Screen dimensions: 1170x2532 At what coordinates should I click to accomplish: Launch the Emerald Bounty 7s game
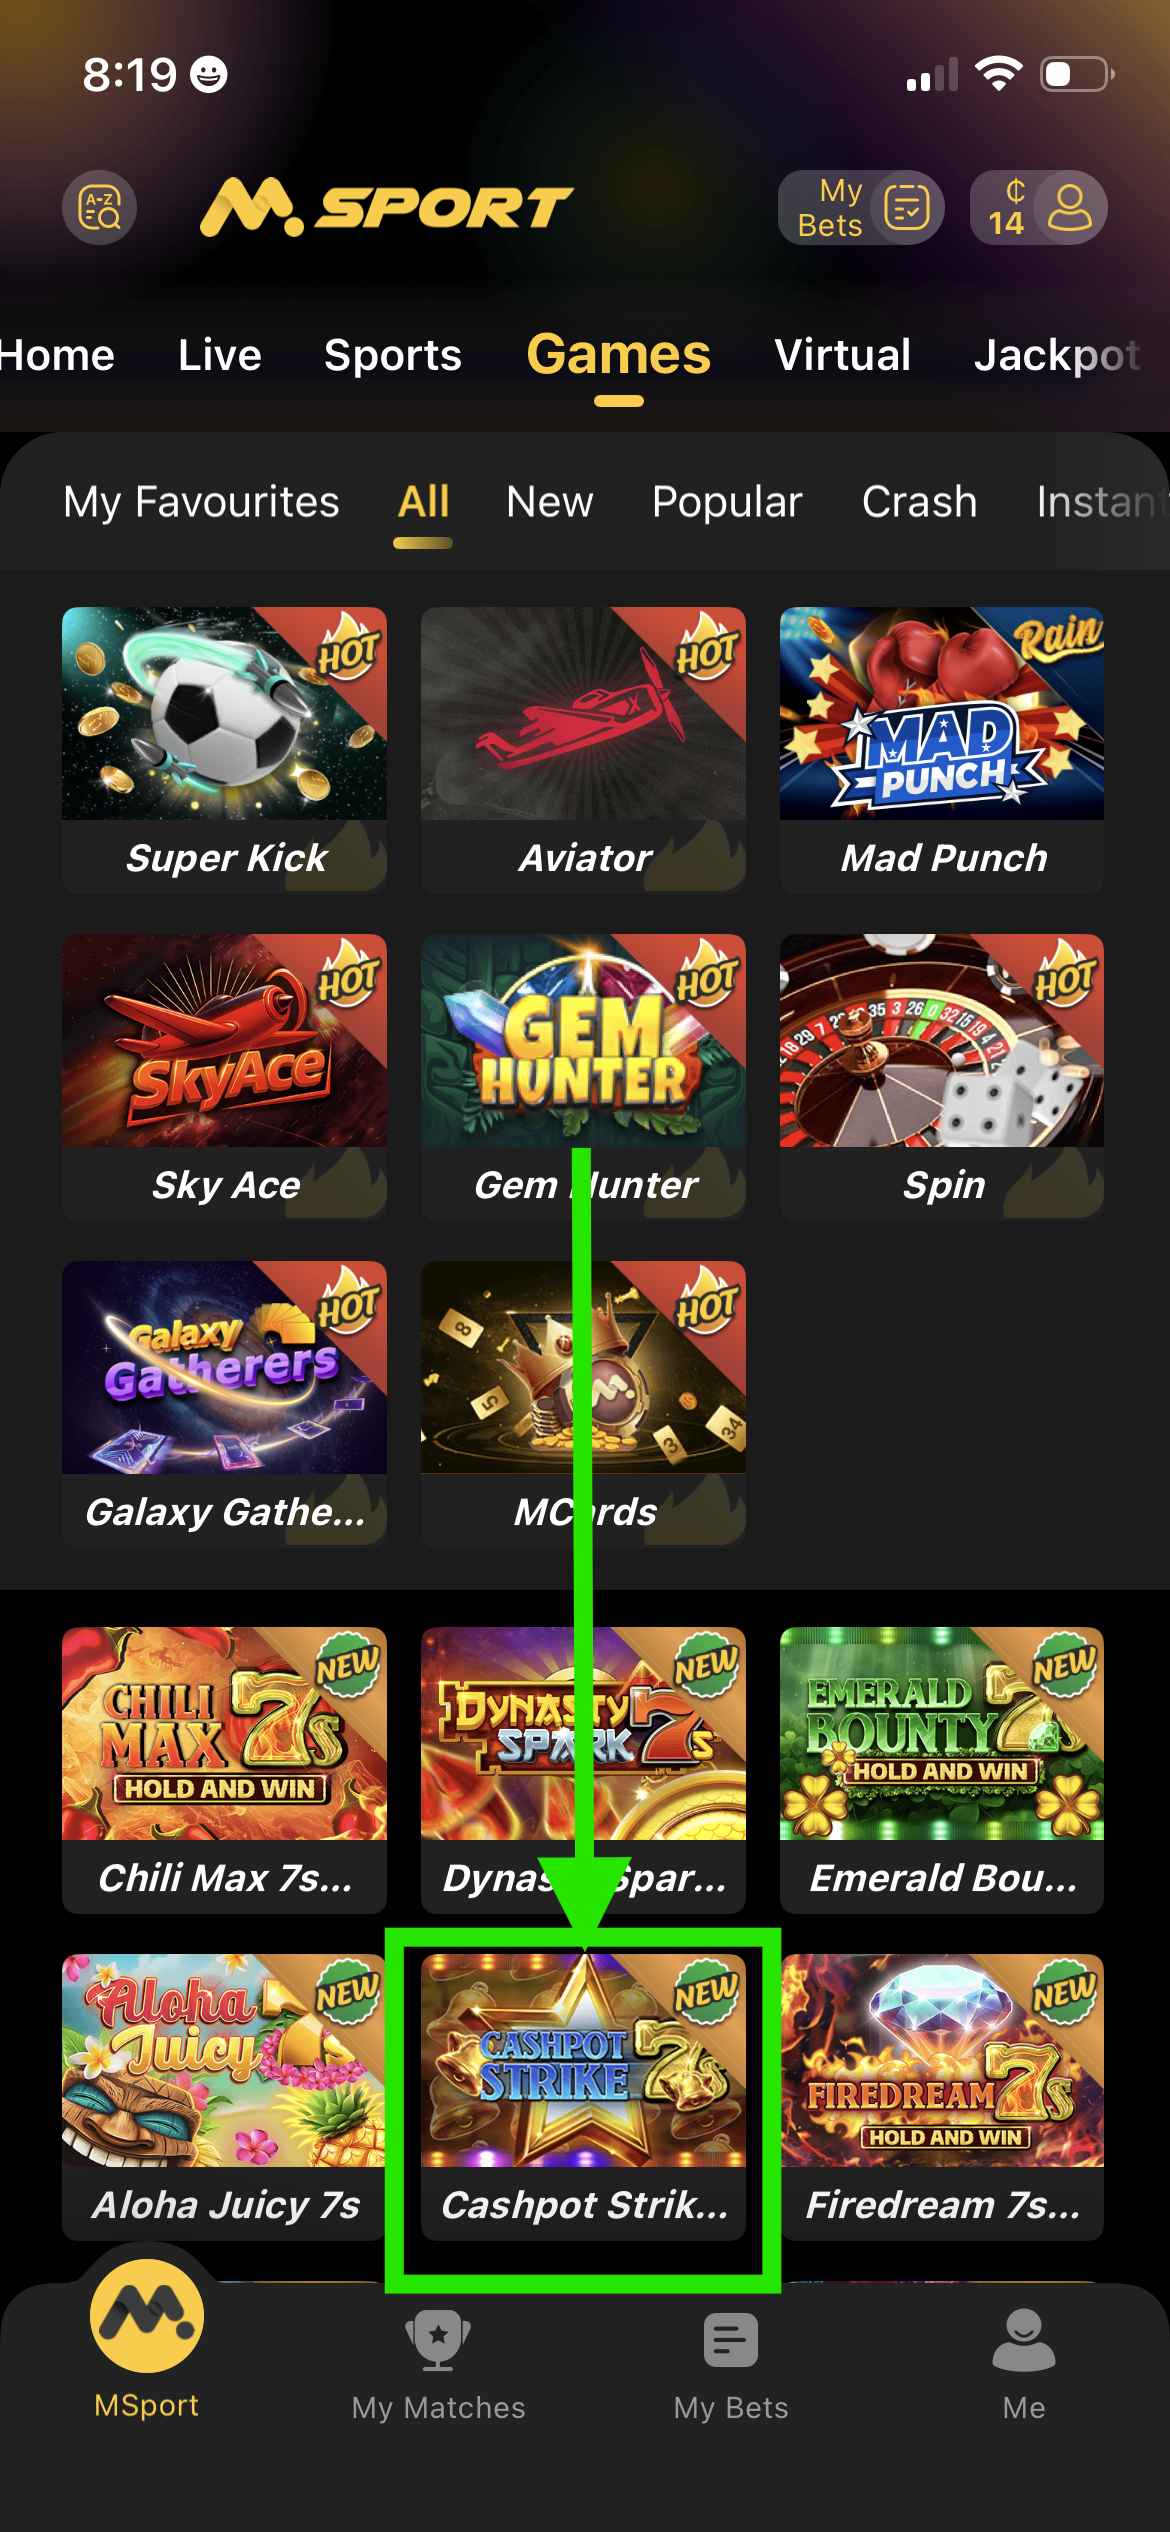coord(942,1770)
